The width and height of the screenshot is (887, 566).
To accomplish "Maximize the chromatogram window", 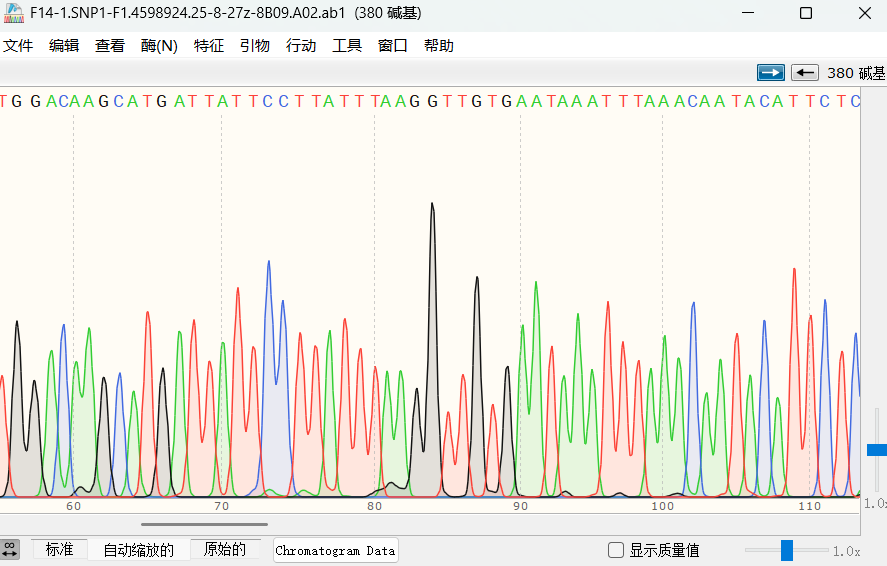I will pos(806,13).
